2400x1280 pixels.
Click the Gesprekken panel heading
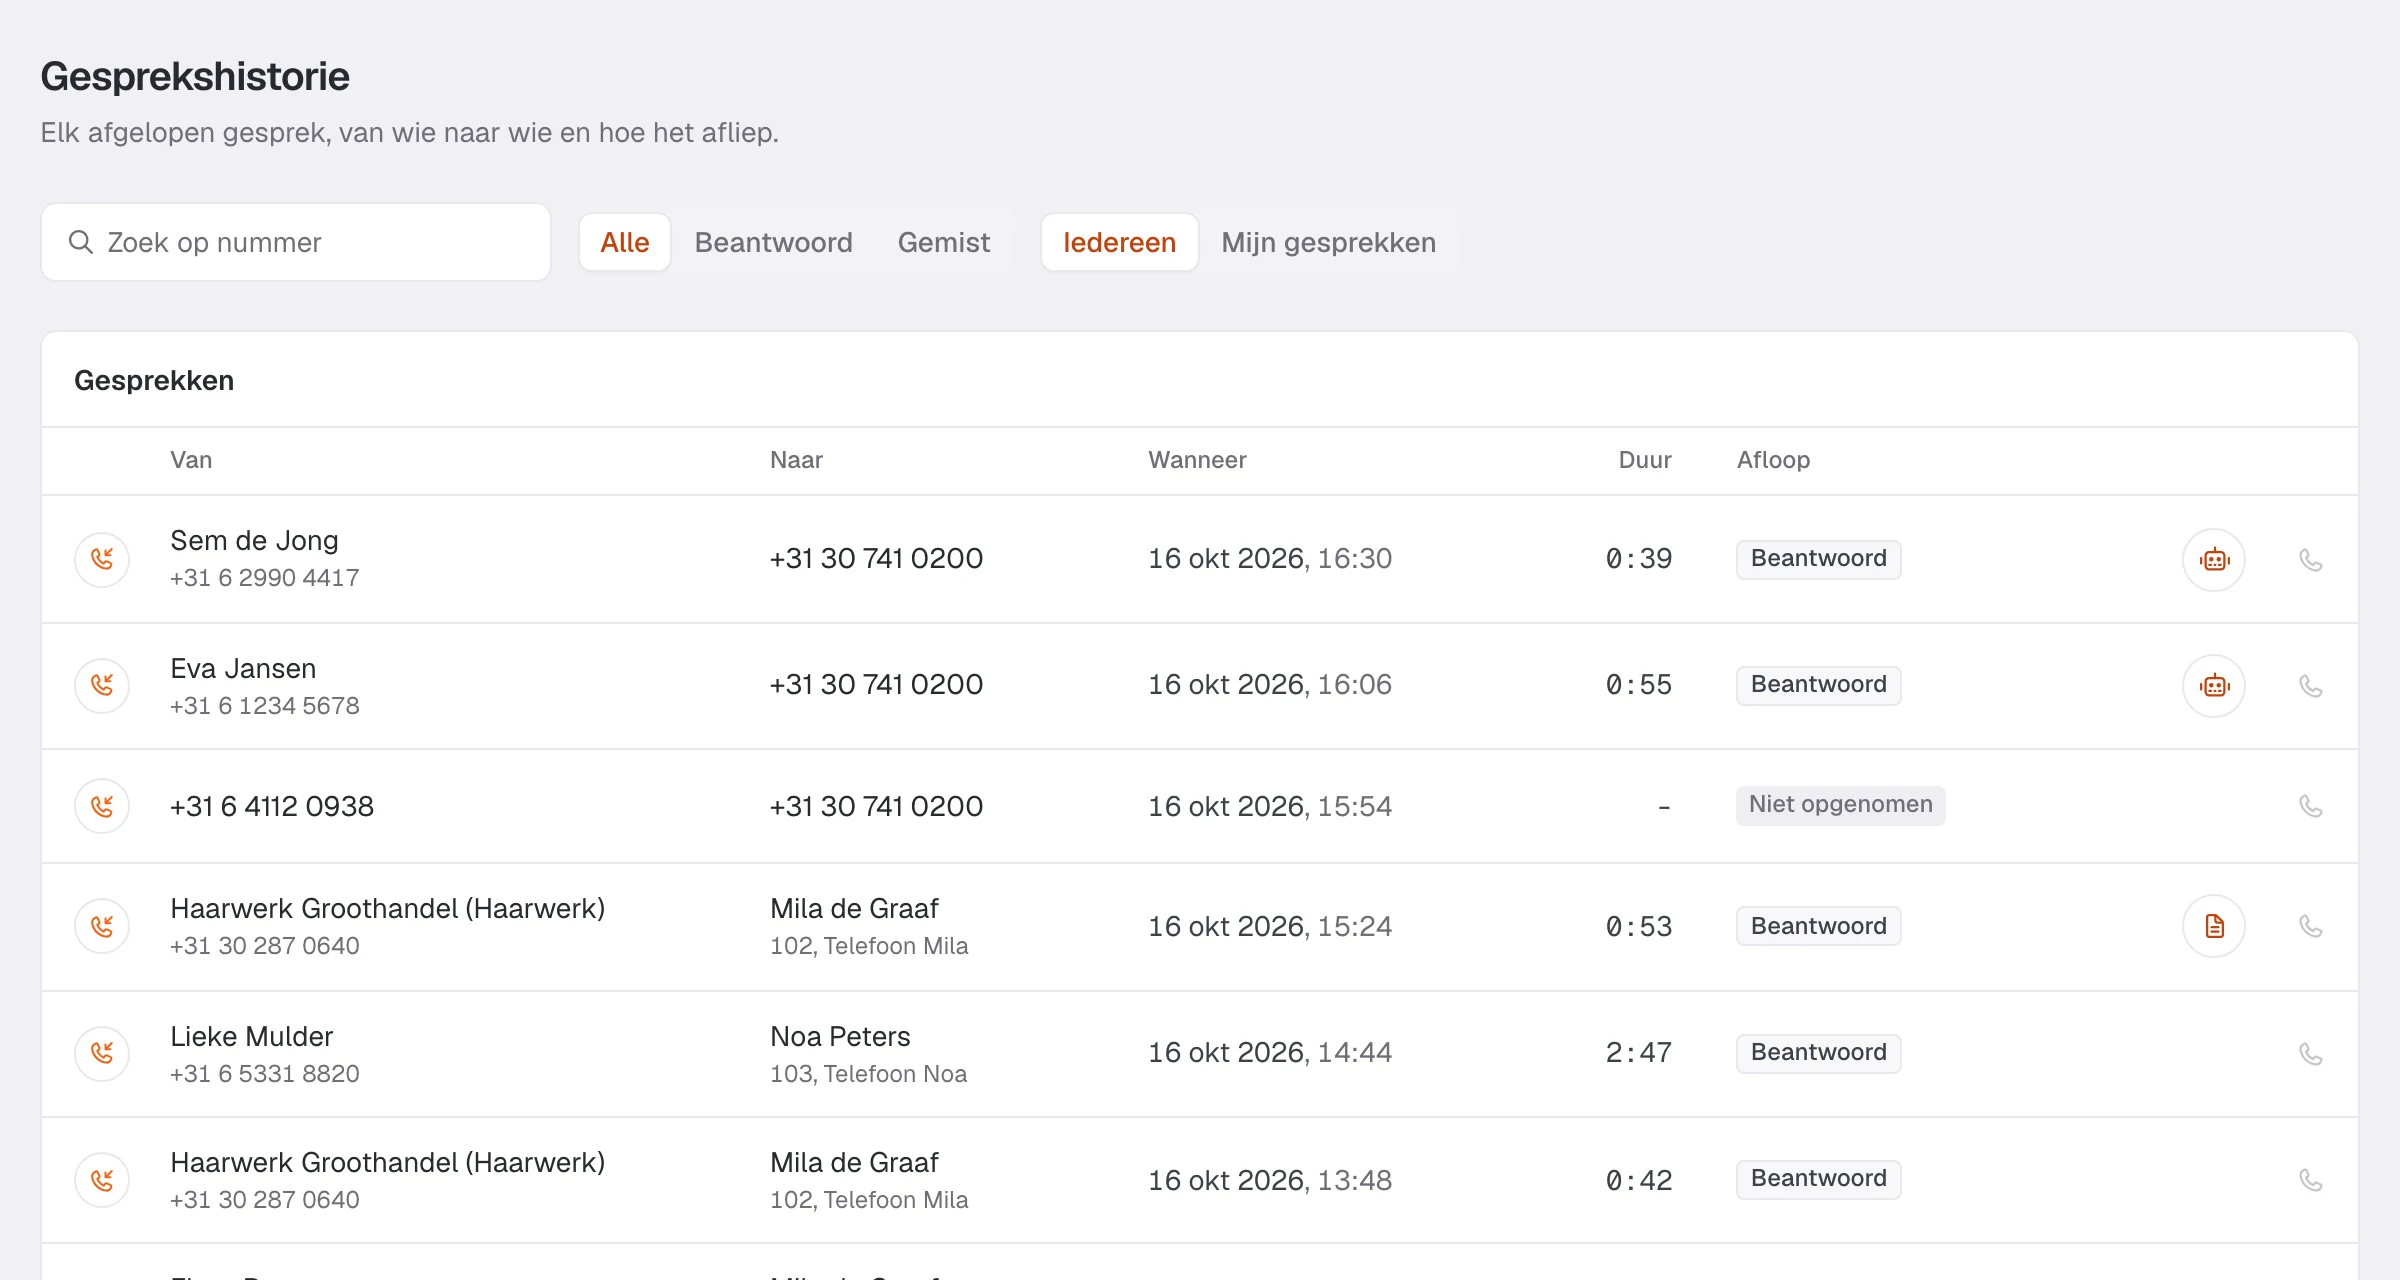[x=154, y=381]
